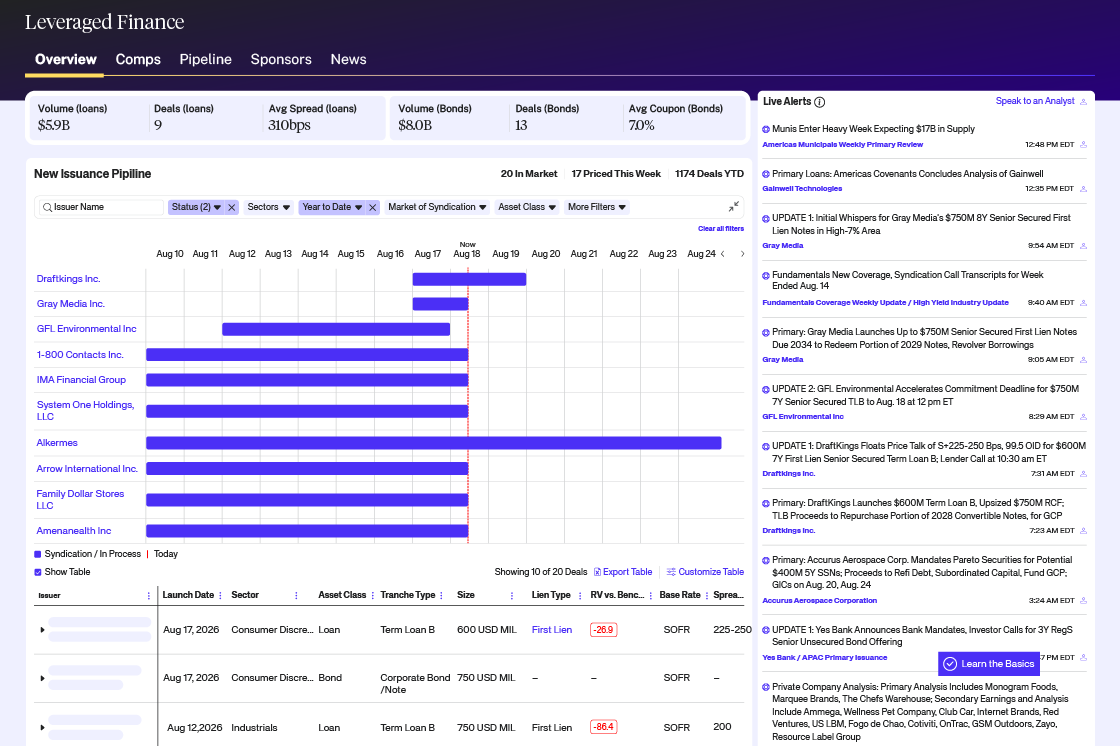Screen dimensions: 1120x746
Task: Click analyst icon on 7:31 AM DraftKings alert
Action: 1083,474
